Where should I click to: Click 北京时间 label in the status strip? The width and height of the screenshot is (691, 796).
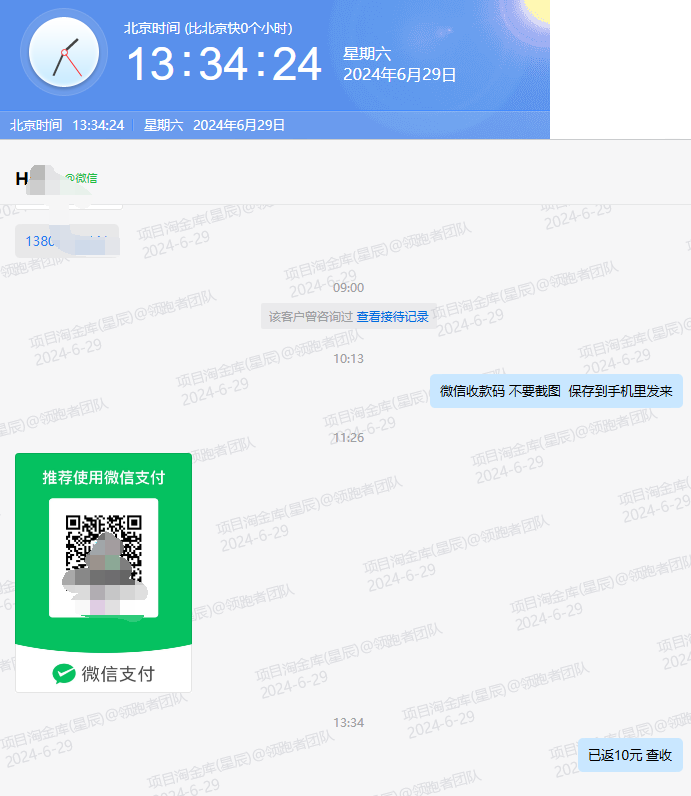(x=36, y=125)
